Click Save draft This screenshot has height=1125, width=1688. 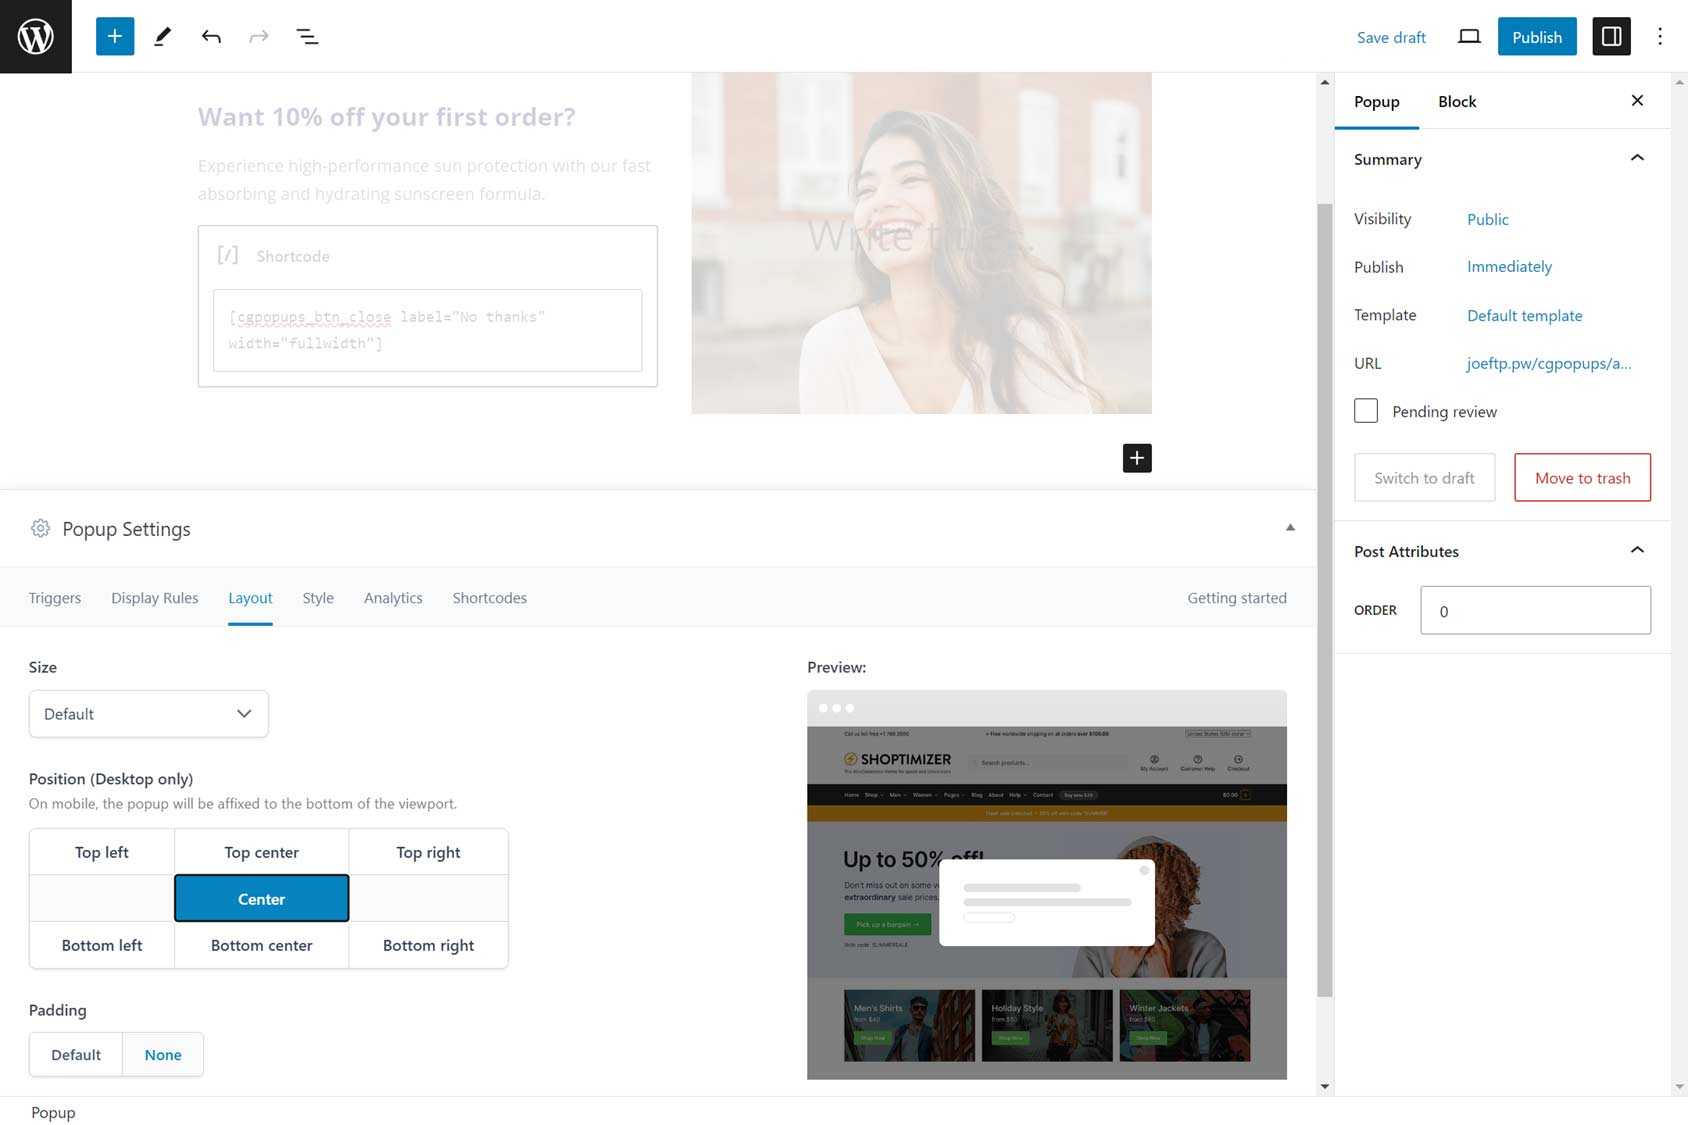[x=1391, y=37]
